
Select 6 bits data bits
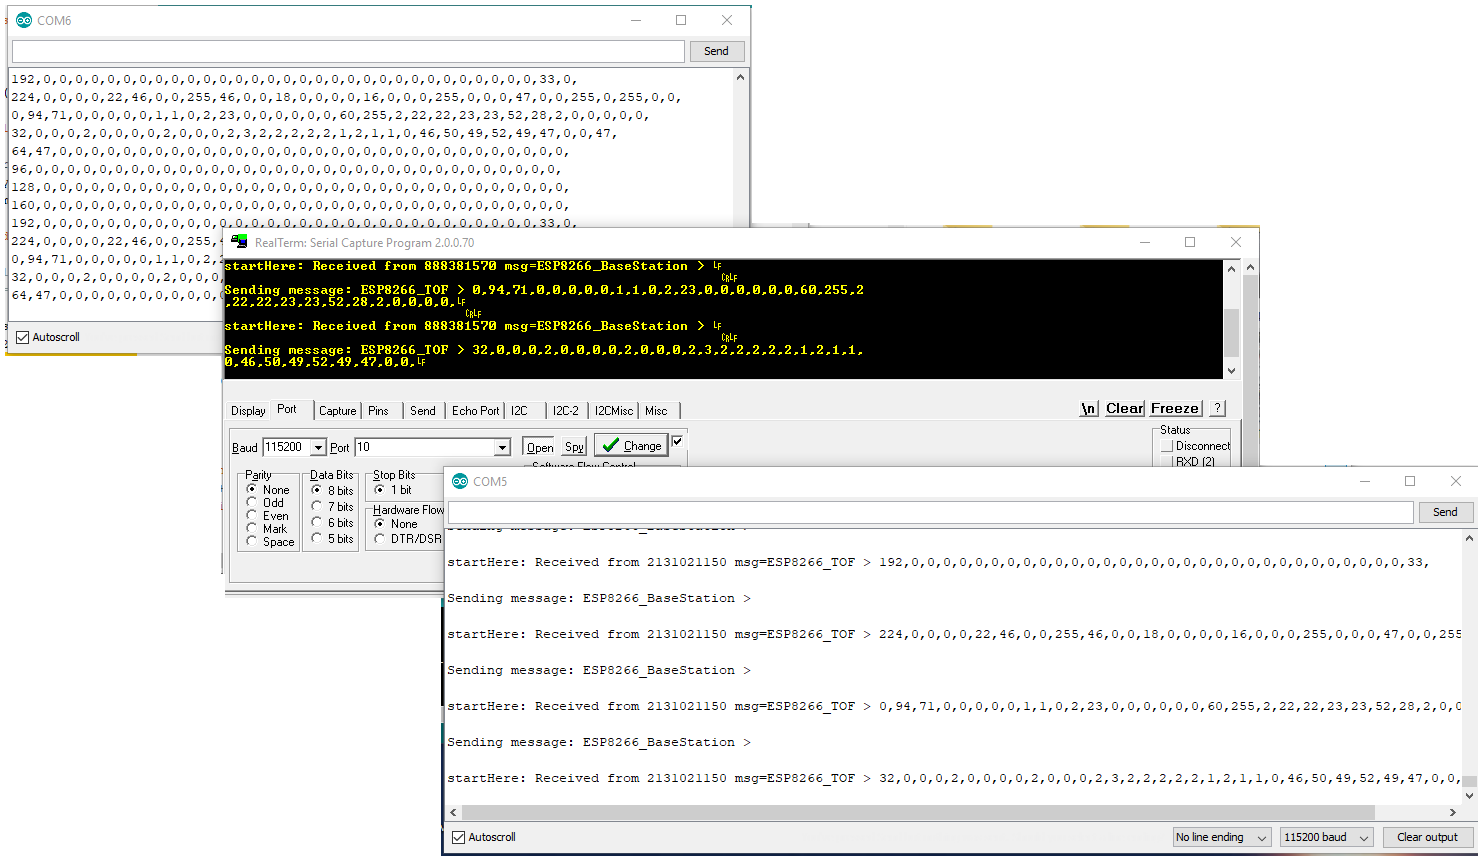316,522
